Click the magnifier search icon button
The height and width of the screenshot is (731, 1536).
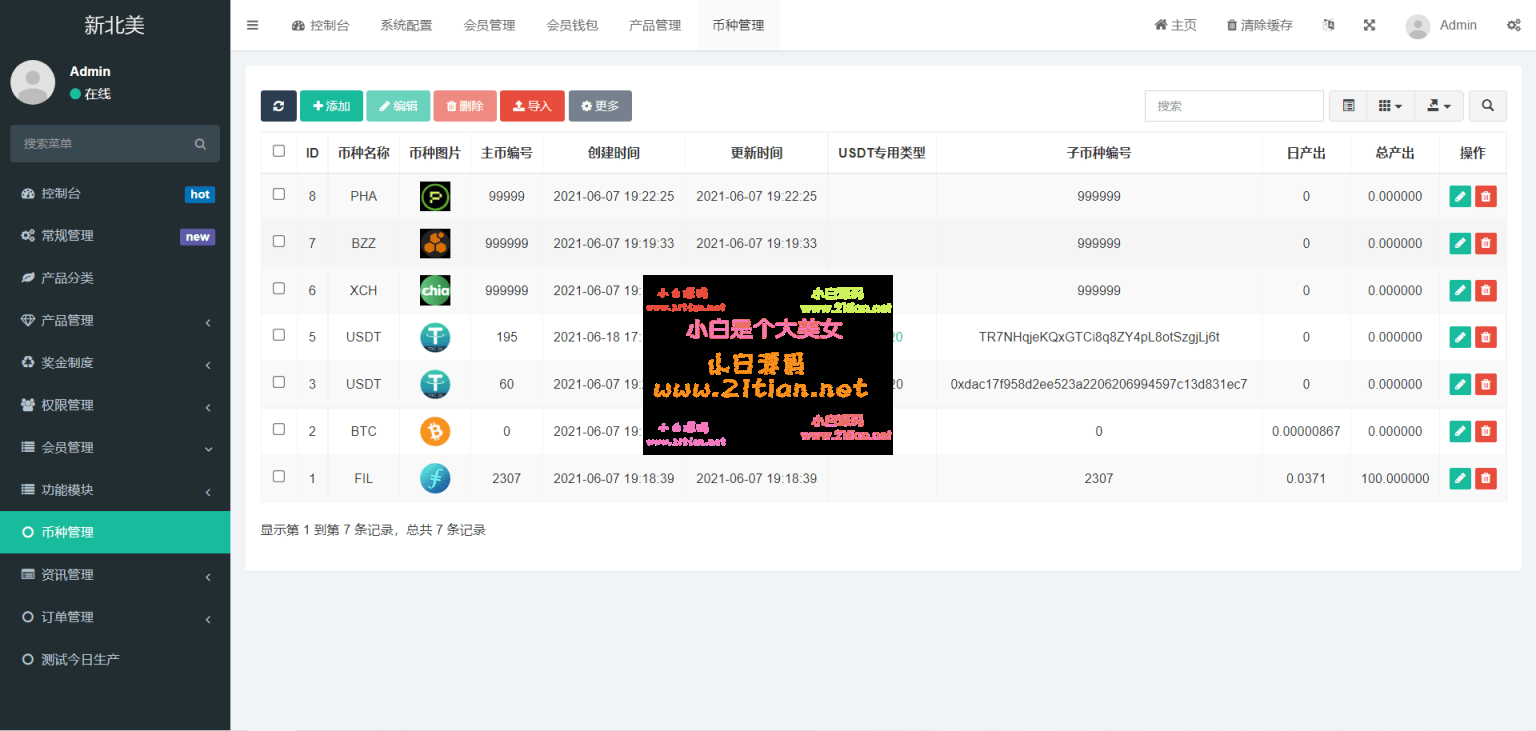1488,106
